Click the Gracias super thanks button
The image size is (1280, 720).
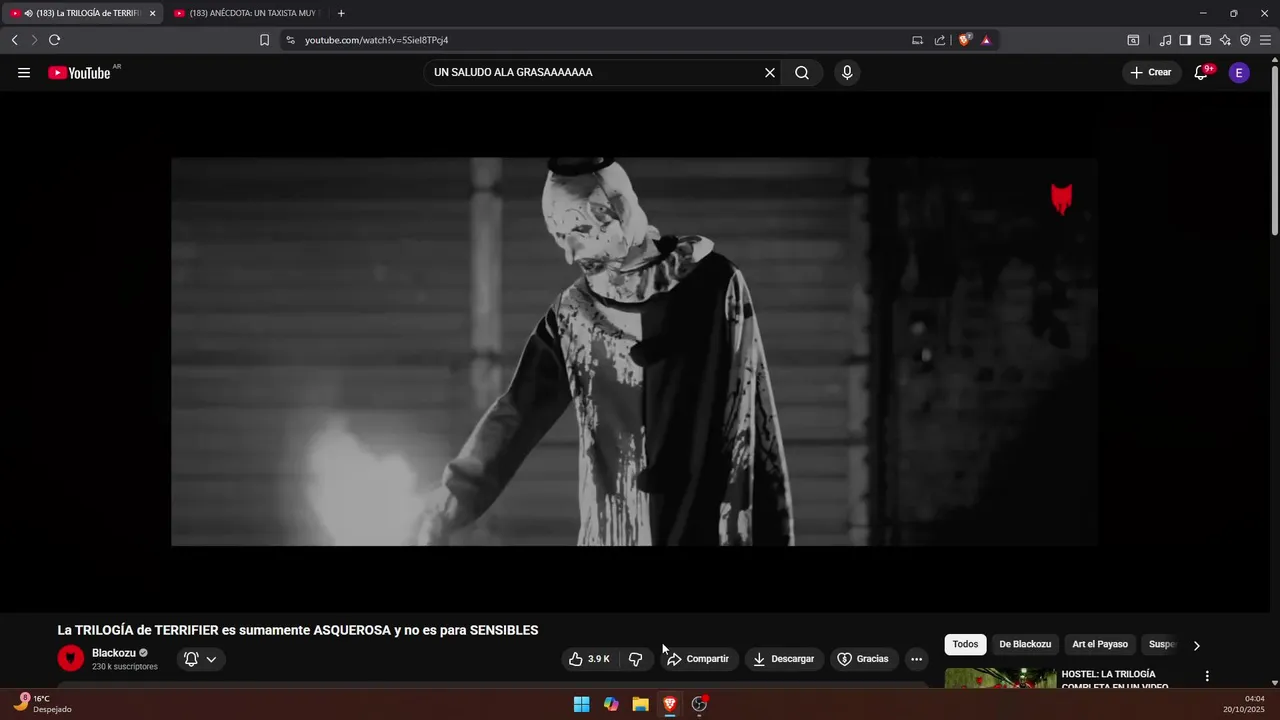[863, 659]
